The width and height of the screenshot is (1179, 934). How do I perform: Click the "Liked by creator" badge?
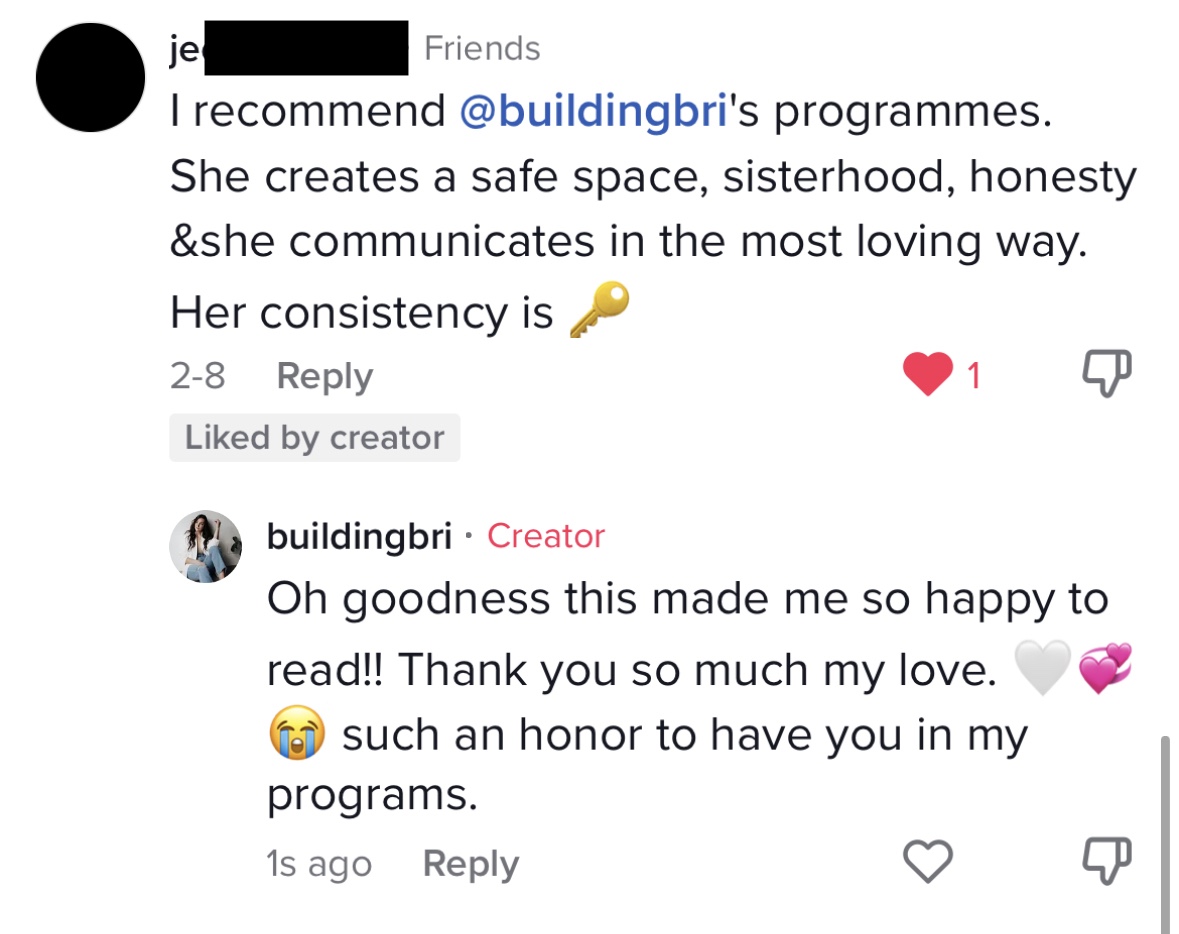click(x=314, y=438)
